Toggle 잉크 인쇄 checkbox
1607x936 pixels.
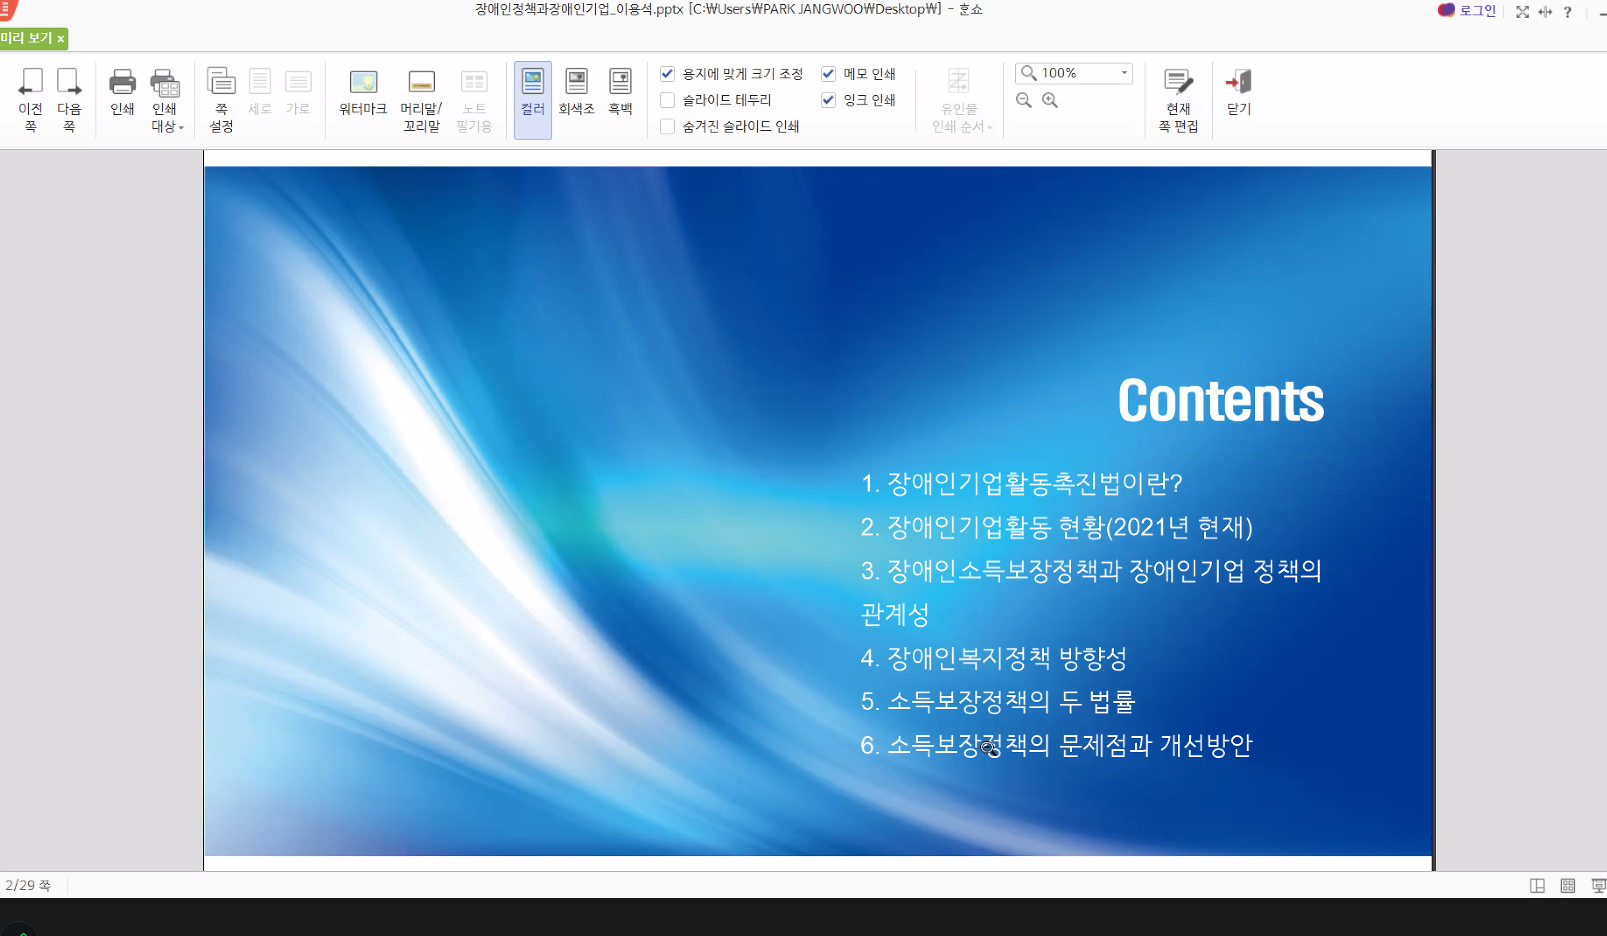828,100
